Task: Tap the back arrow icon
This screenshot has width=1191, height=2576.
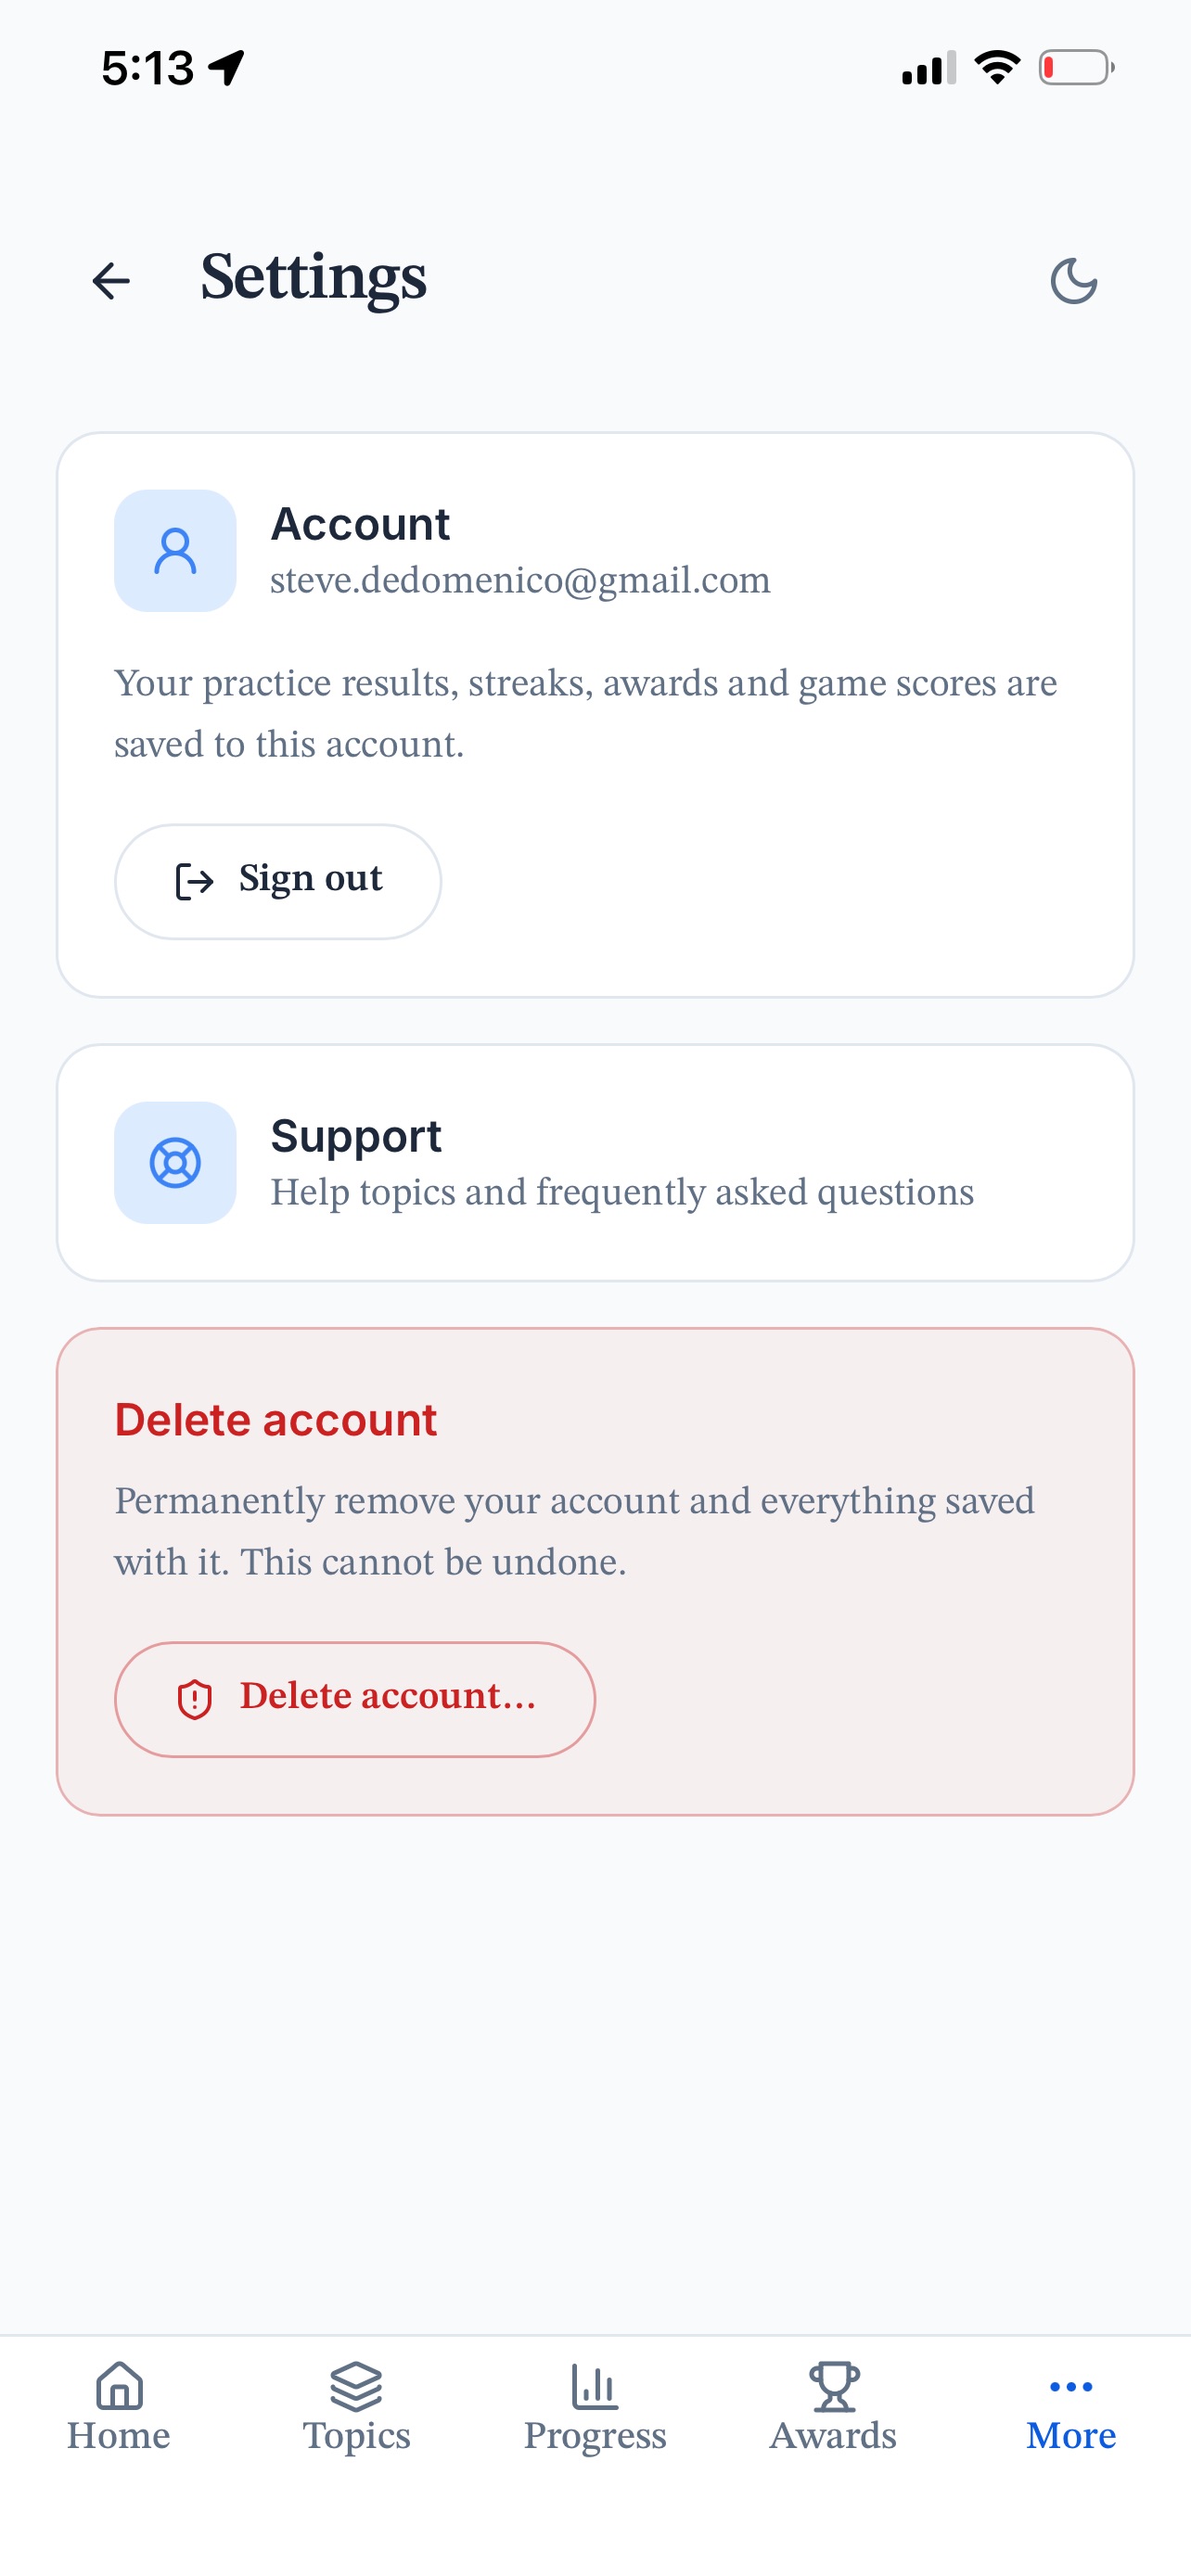Action: click(x=111, y=281)
